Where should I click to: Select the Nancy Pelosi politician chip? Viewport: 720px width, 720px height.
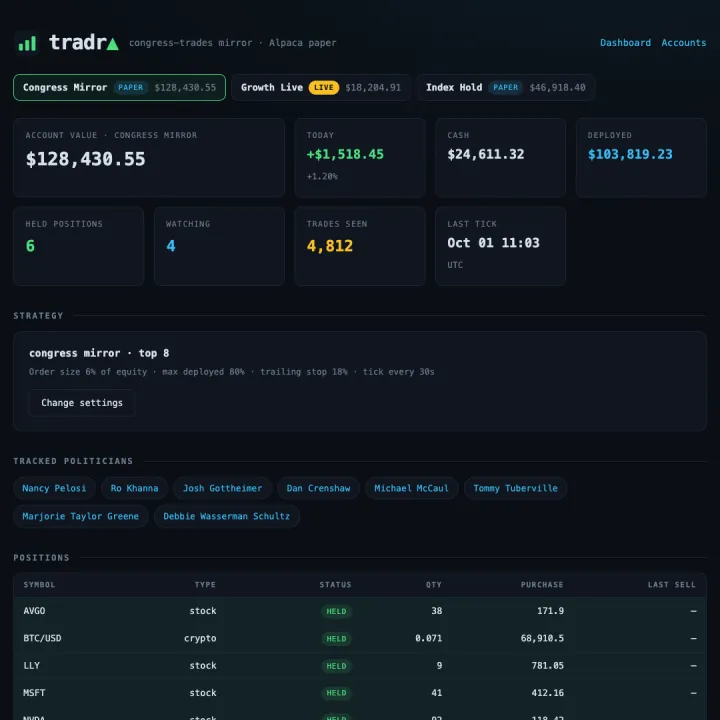click(x=54, y=488)
